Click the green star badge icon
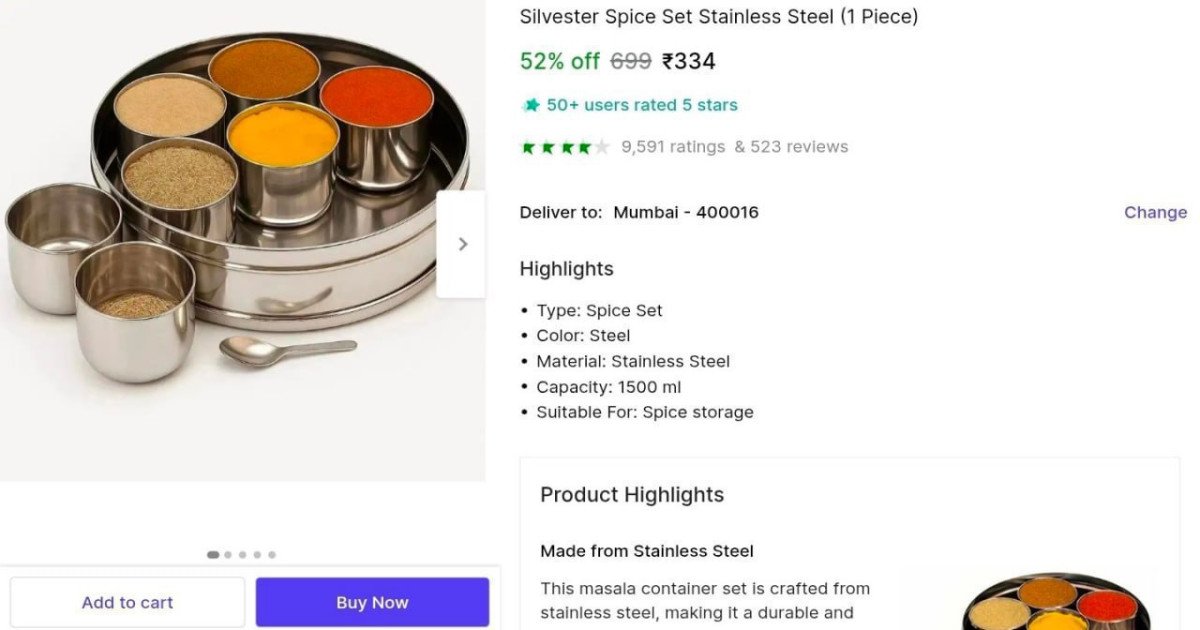Image resolution: width=1200 pixels, height=630 pixels. [531, 105]
